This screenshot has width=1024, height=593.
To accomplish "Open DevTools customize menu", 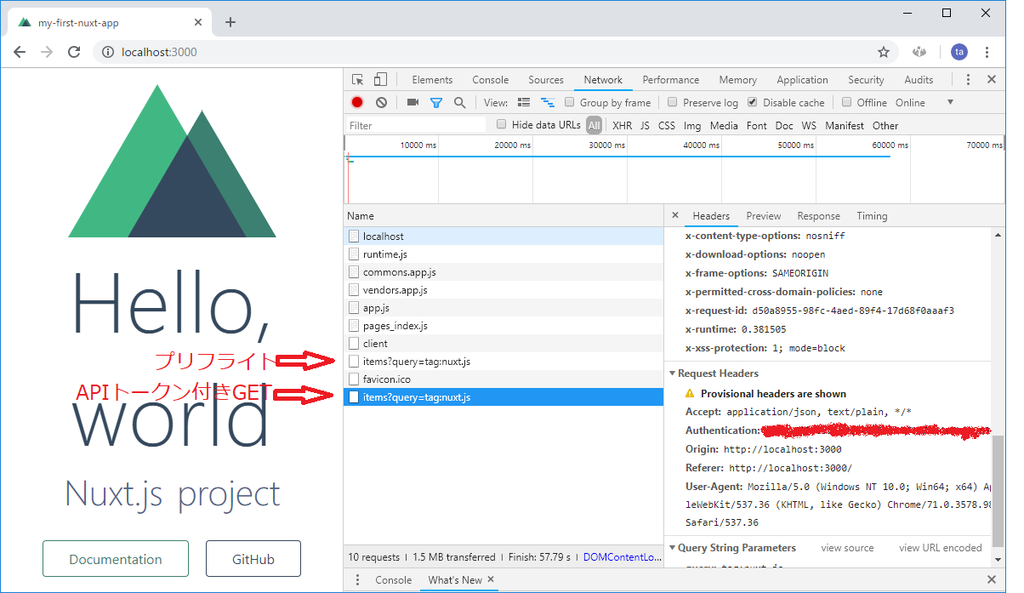I will pyautogui.click(x=968, y=80).
